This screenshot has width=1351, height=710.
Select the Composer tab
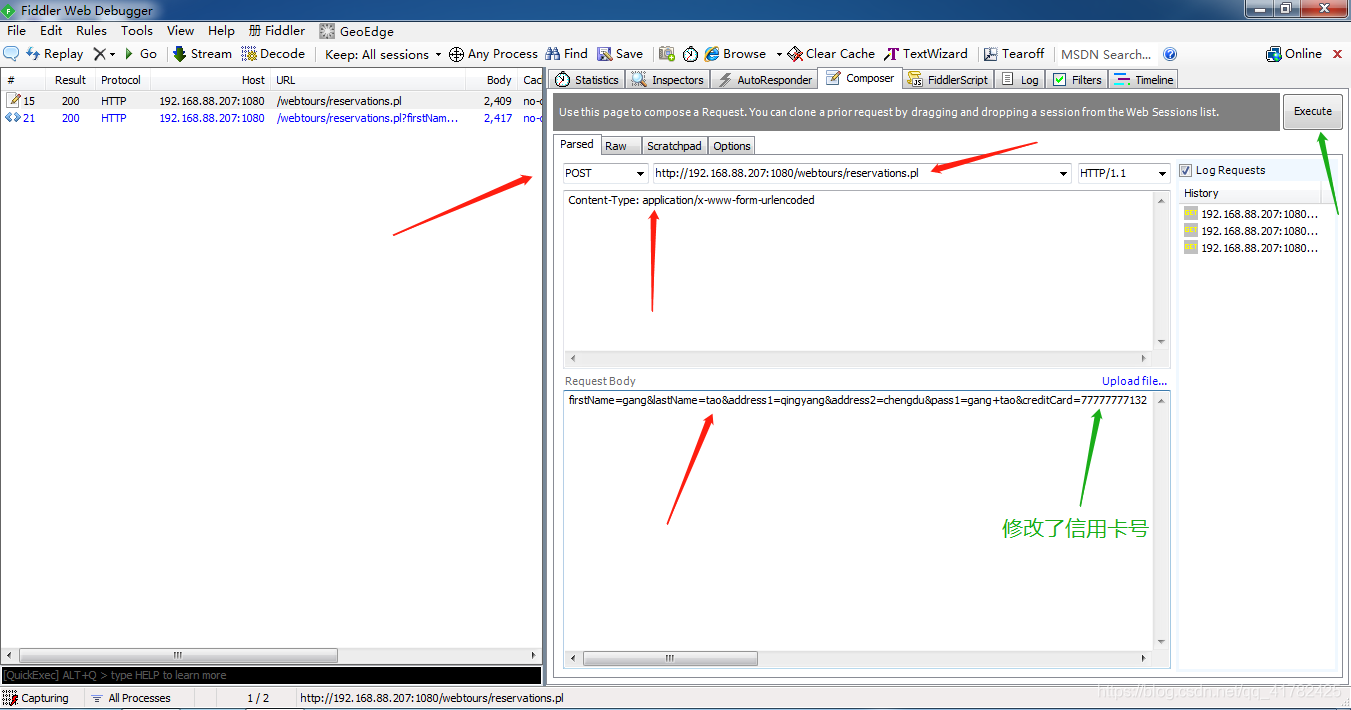[860, 79]
